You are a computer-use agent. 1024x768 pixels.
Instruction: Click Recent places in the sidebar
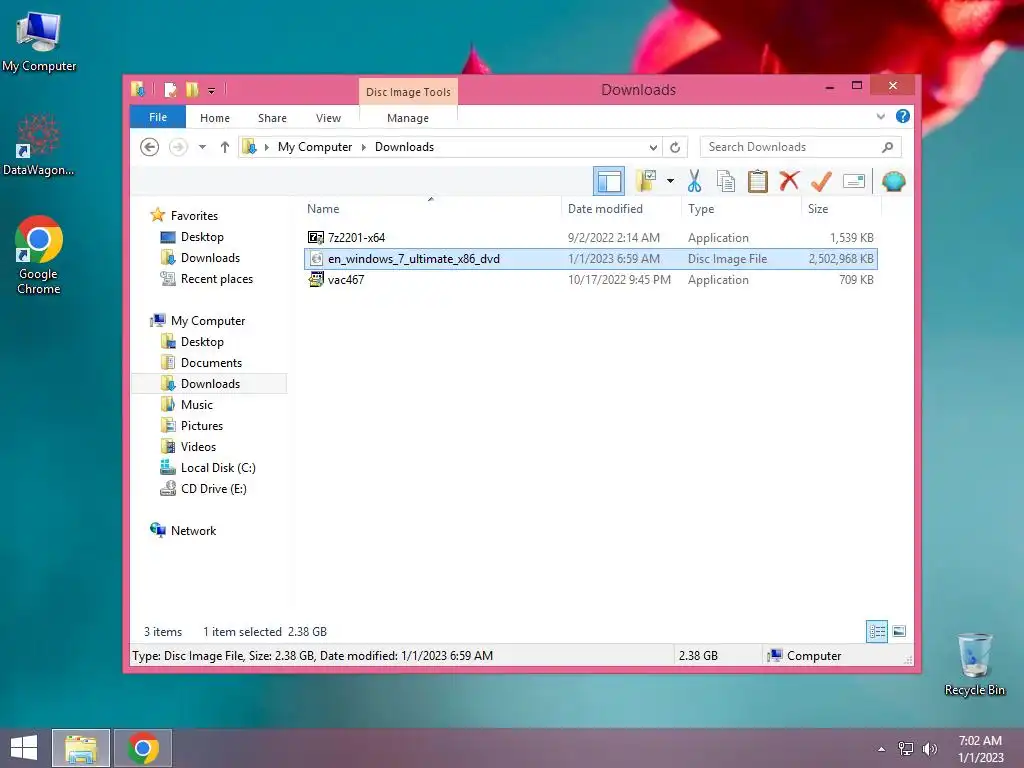click(x=217, y=279)
